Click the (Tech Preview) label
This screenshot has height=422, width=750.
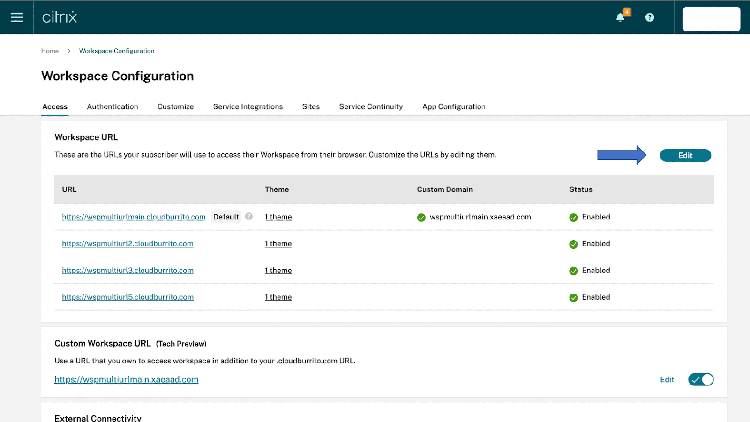tap(181, 344)
